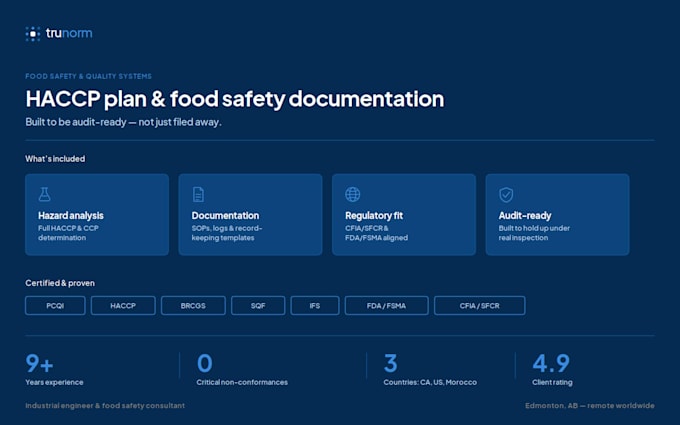Click the 'Countries: CA, US, Morocco' label
The image size is (680, 425).
click(x=430, y=382)
